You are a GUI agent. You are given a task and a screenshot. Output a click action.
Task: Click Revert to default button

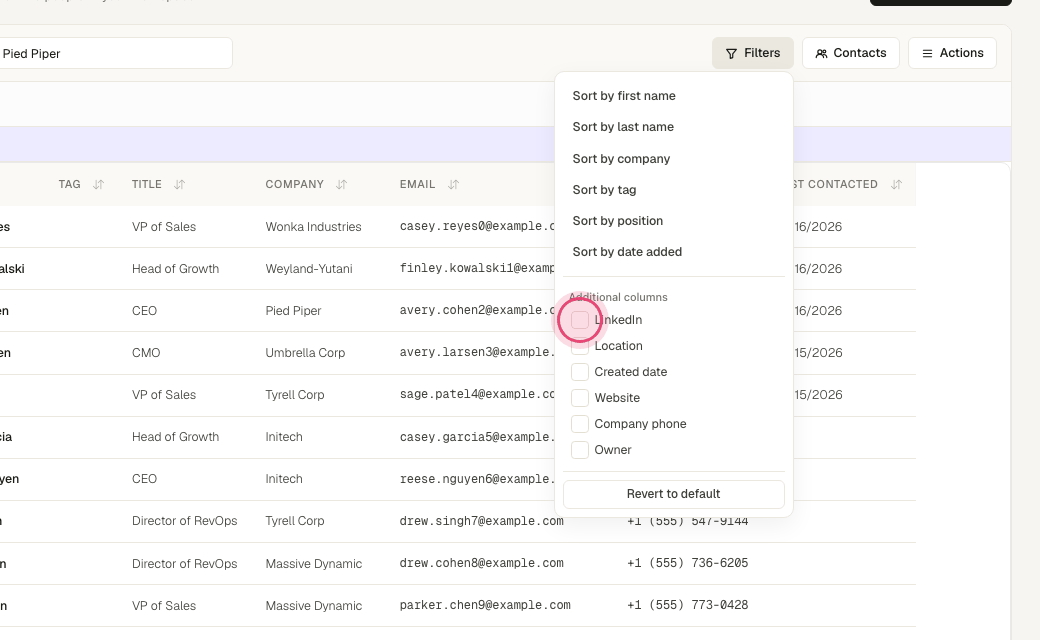tap(674, 494)
